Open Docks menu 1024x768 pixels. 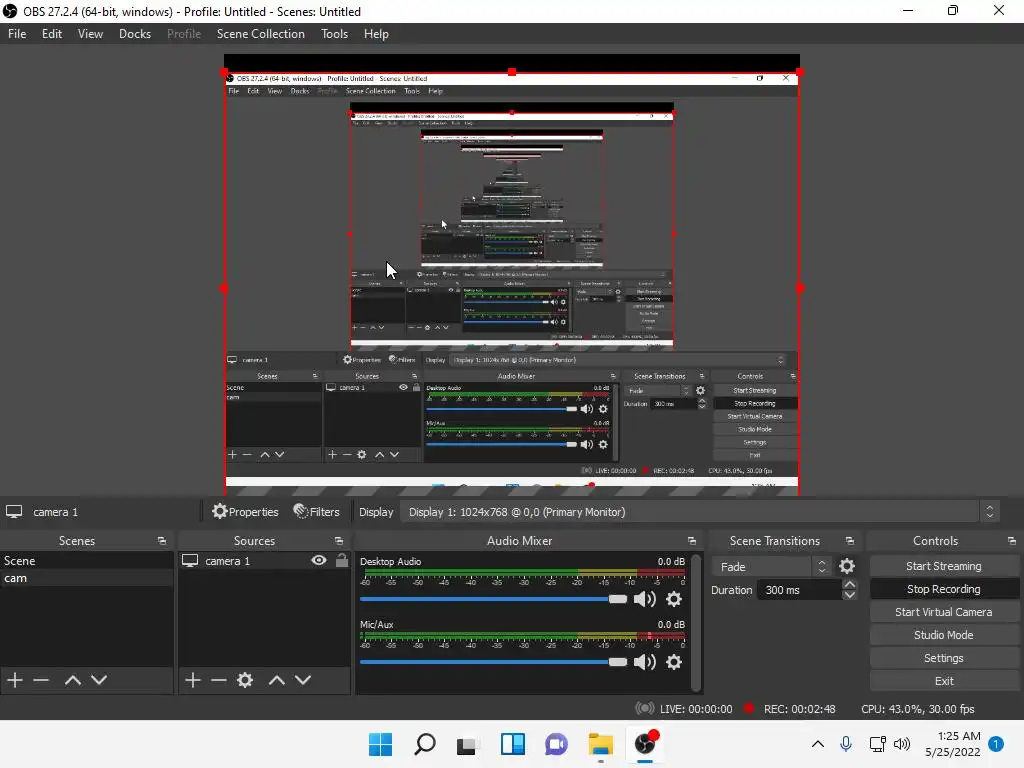pyautogui.click(x=135, y=34)
